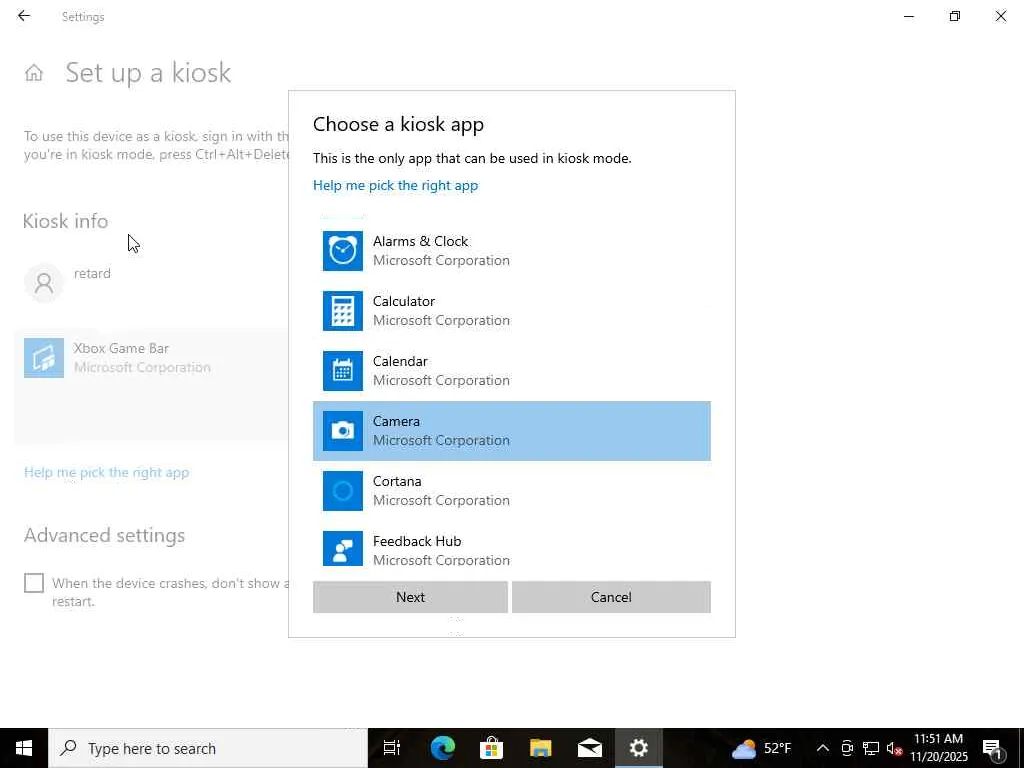Viewport: 1024px width, 768px height.
Task: Click the Feedback Hub app icon
Action: point(343,549)
